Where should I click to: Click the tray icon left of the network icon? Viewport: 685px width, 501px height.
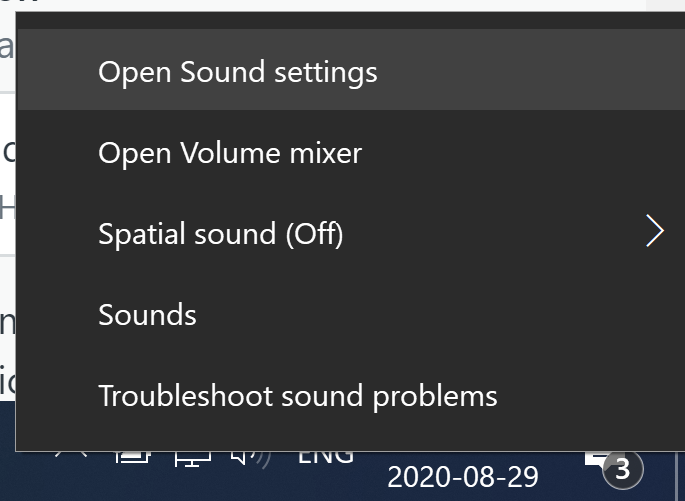coord(131,458)
